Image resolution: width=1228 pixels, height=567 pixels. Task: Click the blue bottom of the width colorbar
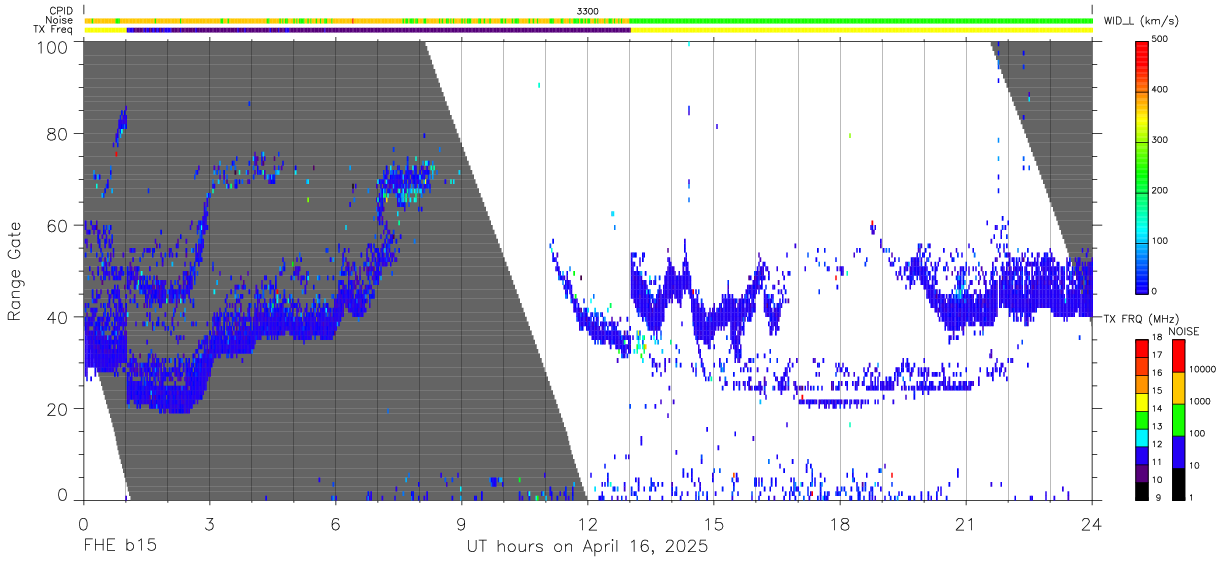pyautogui.click(x=1142, y=280)
